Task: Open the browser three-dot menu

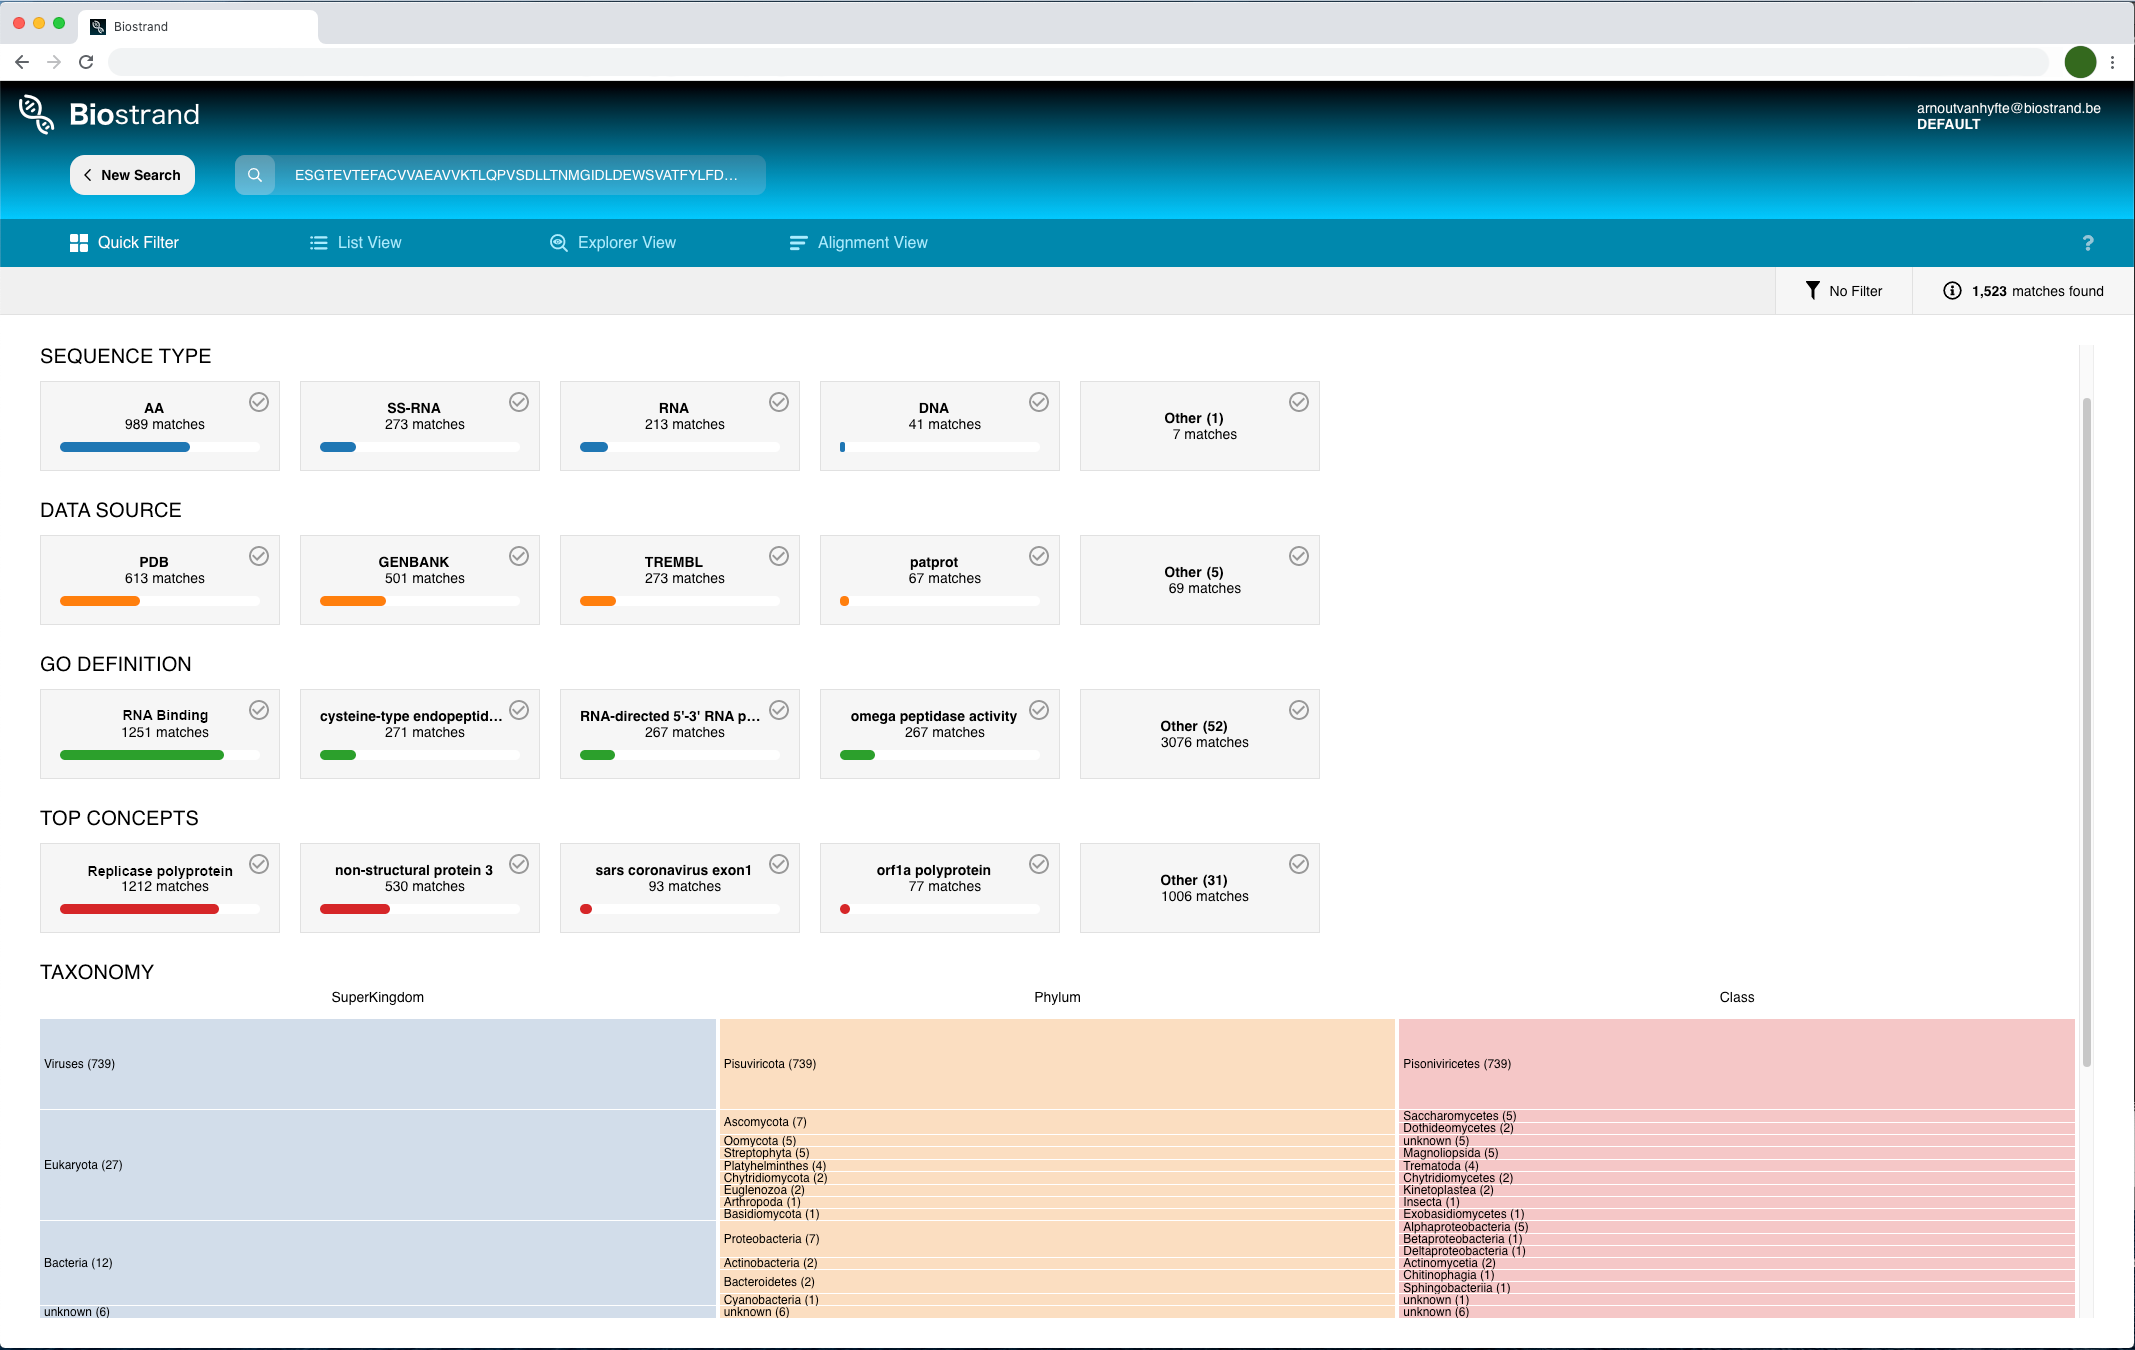Action: pos(2112,62)
